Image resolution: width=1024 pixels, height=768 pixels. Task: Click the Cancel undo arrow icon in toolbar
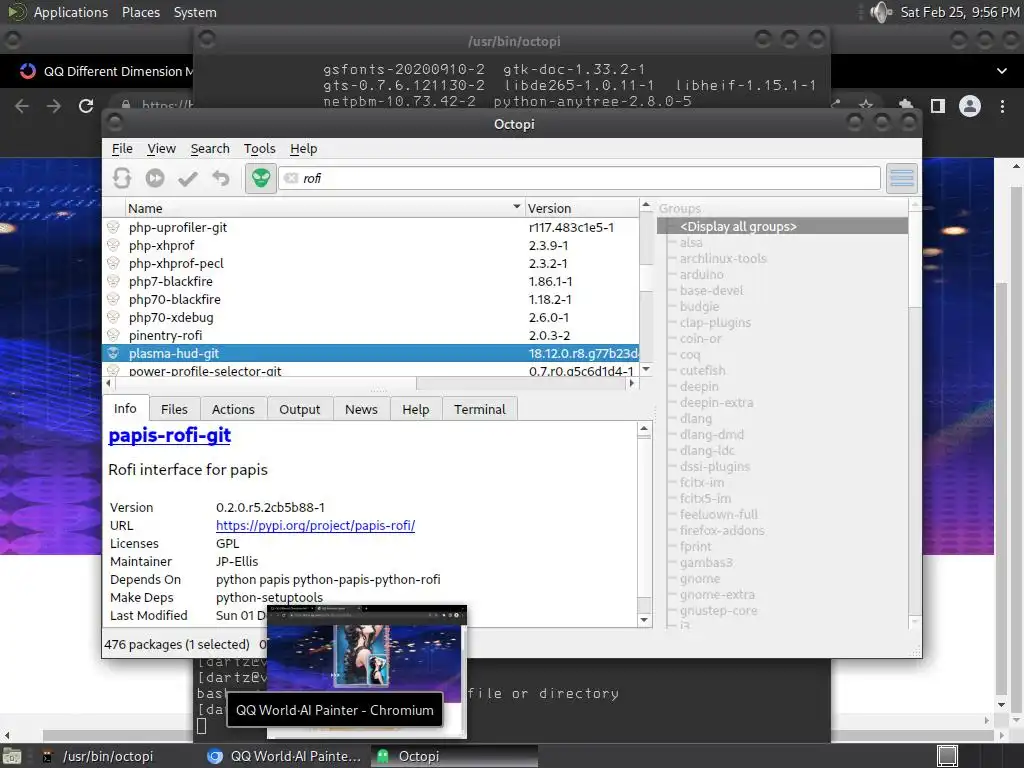[221, 178]
